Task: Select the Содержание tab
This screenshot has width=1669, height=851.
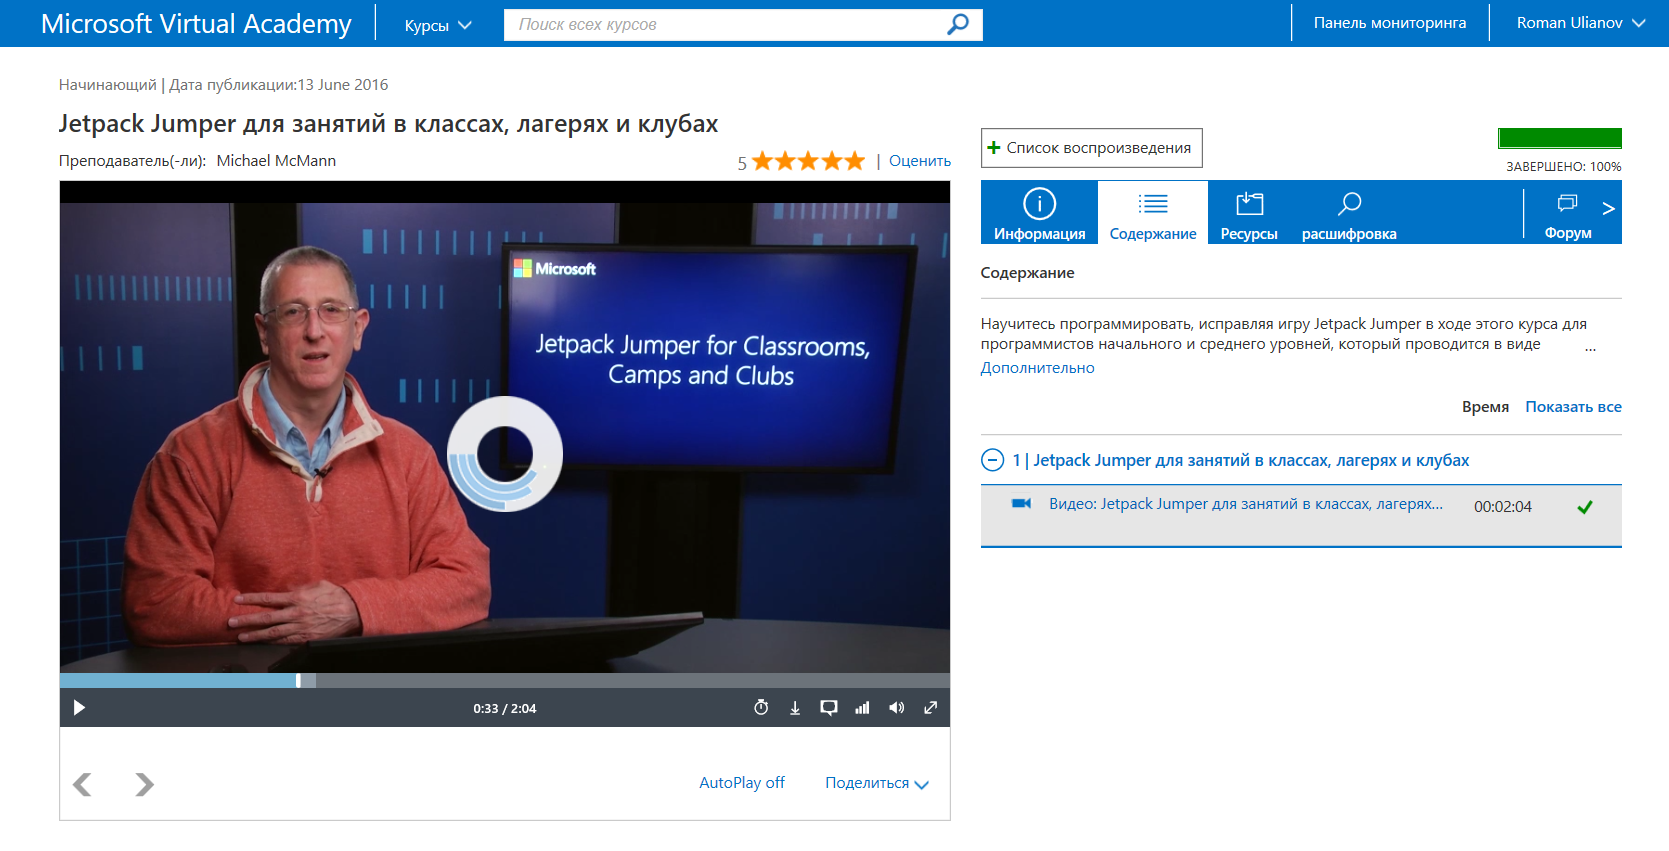Action: point(1153,213)
